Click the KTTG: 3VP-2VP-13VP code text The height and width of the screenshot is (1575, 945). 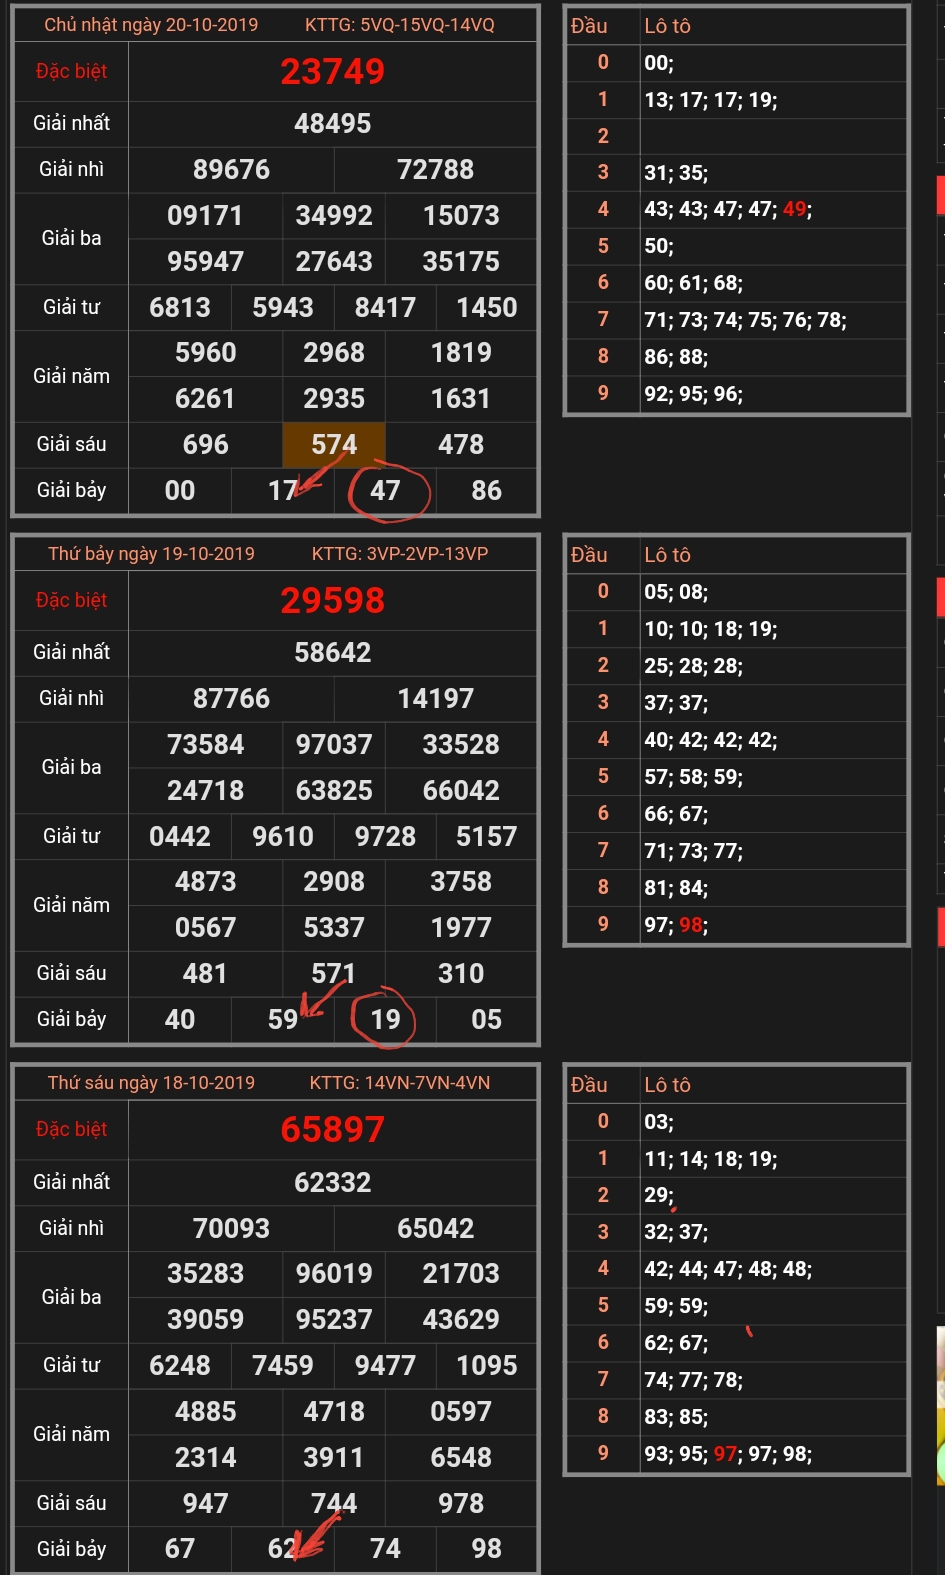point(399,554)
